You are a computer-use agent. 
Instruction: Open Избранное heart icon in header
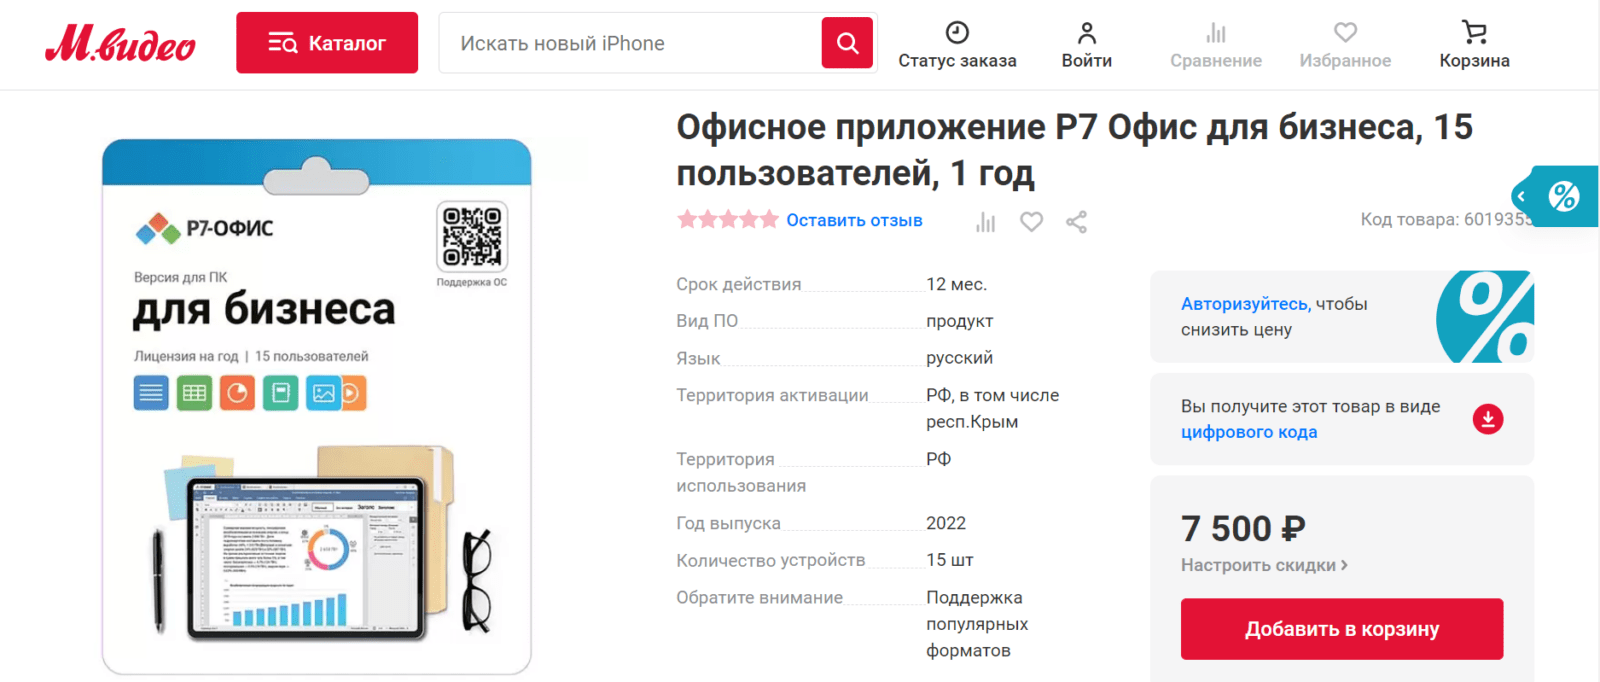point(1345,33)
